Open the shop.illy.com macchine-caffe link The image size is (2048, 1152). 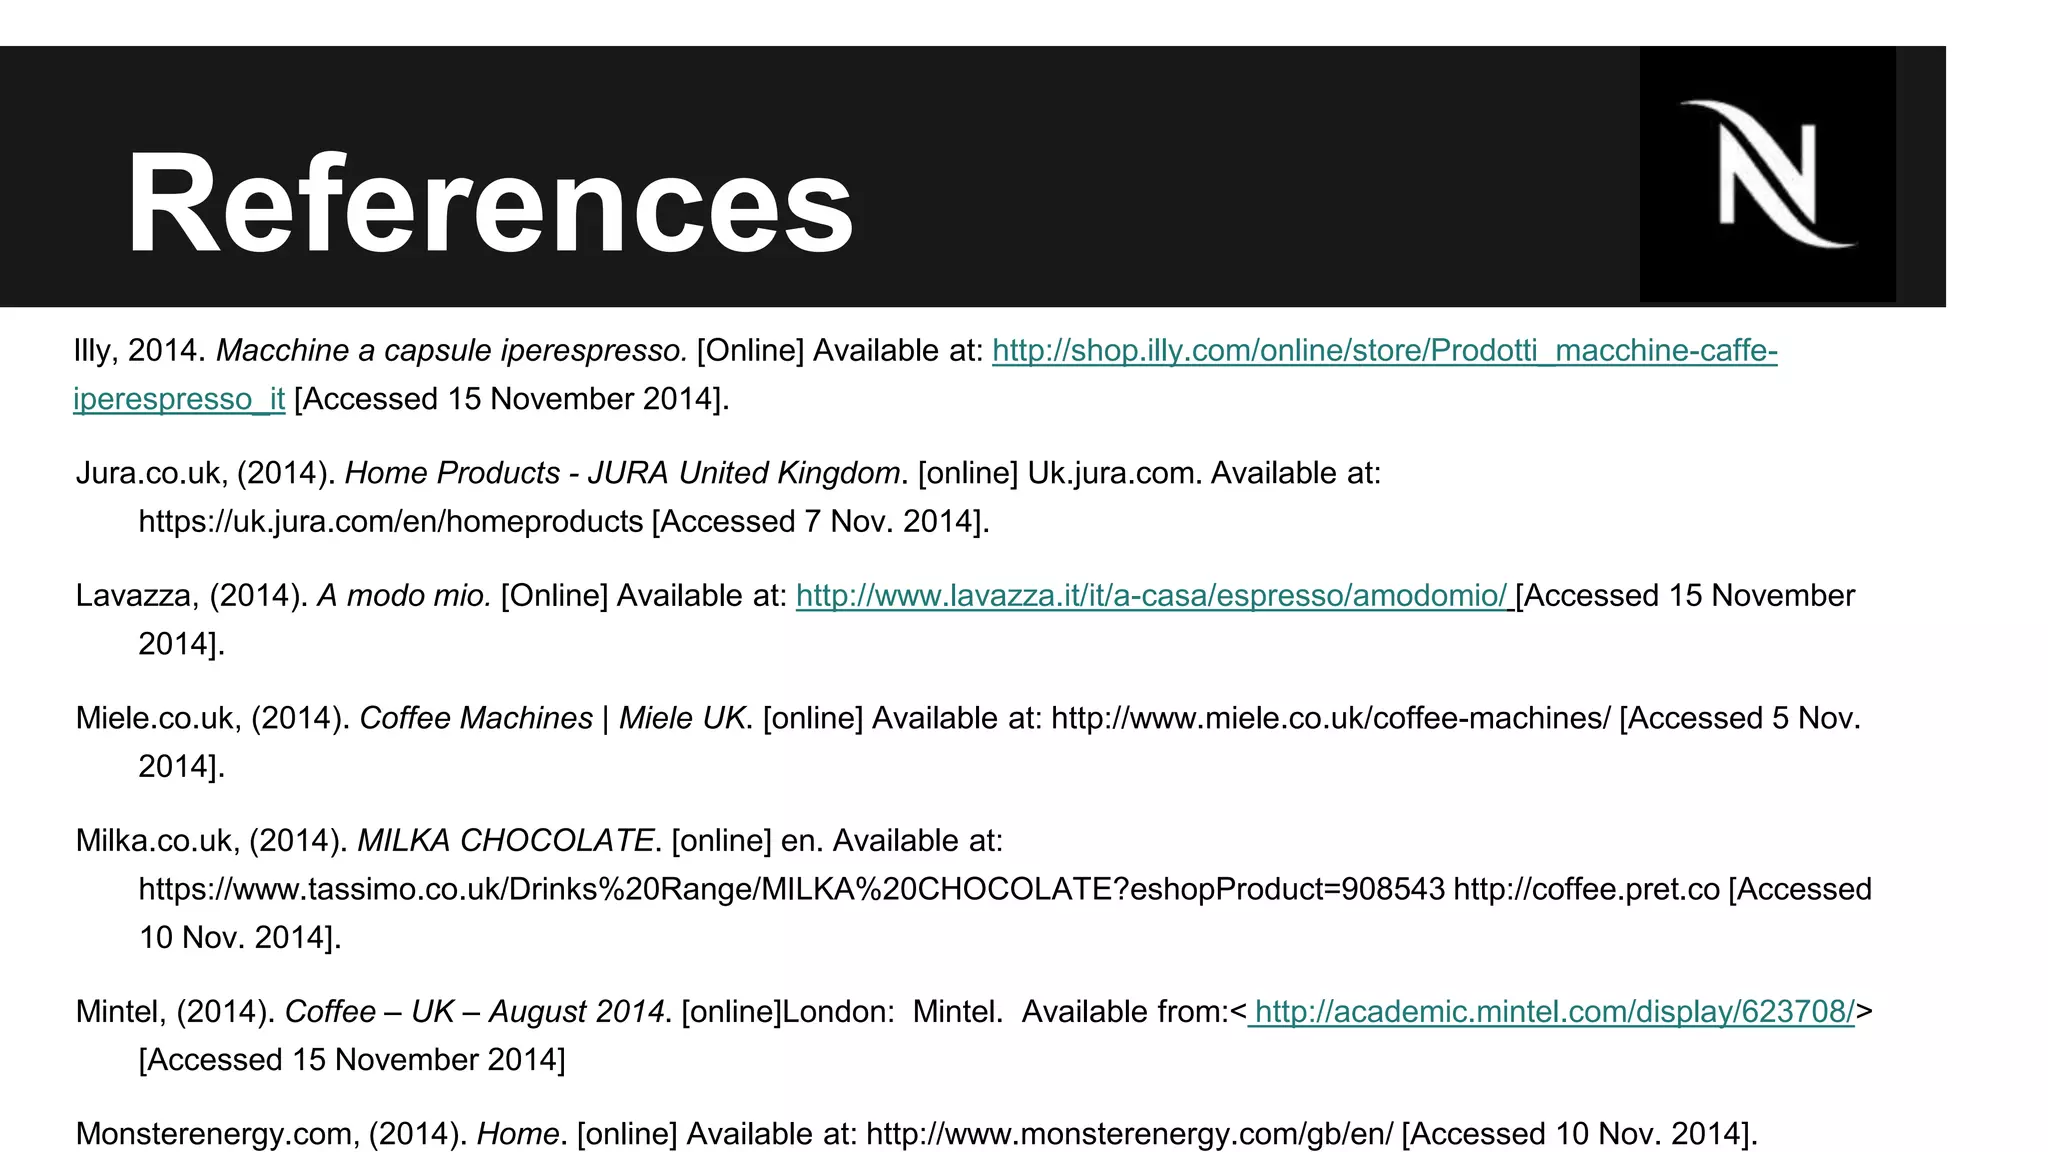[x=1384, y=351]
